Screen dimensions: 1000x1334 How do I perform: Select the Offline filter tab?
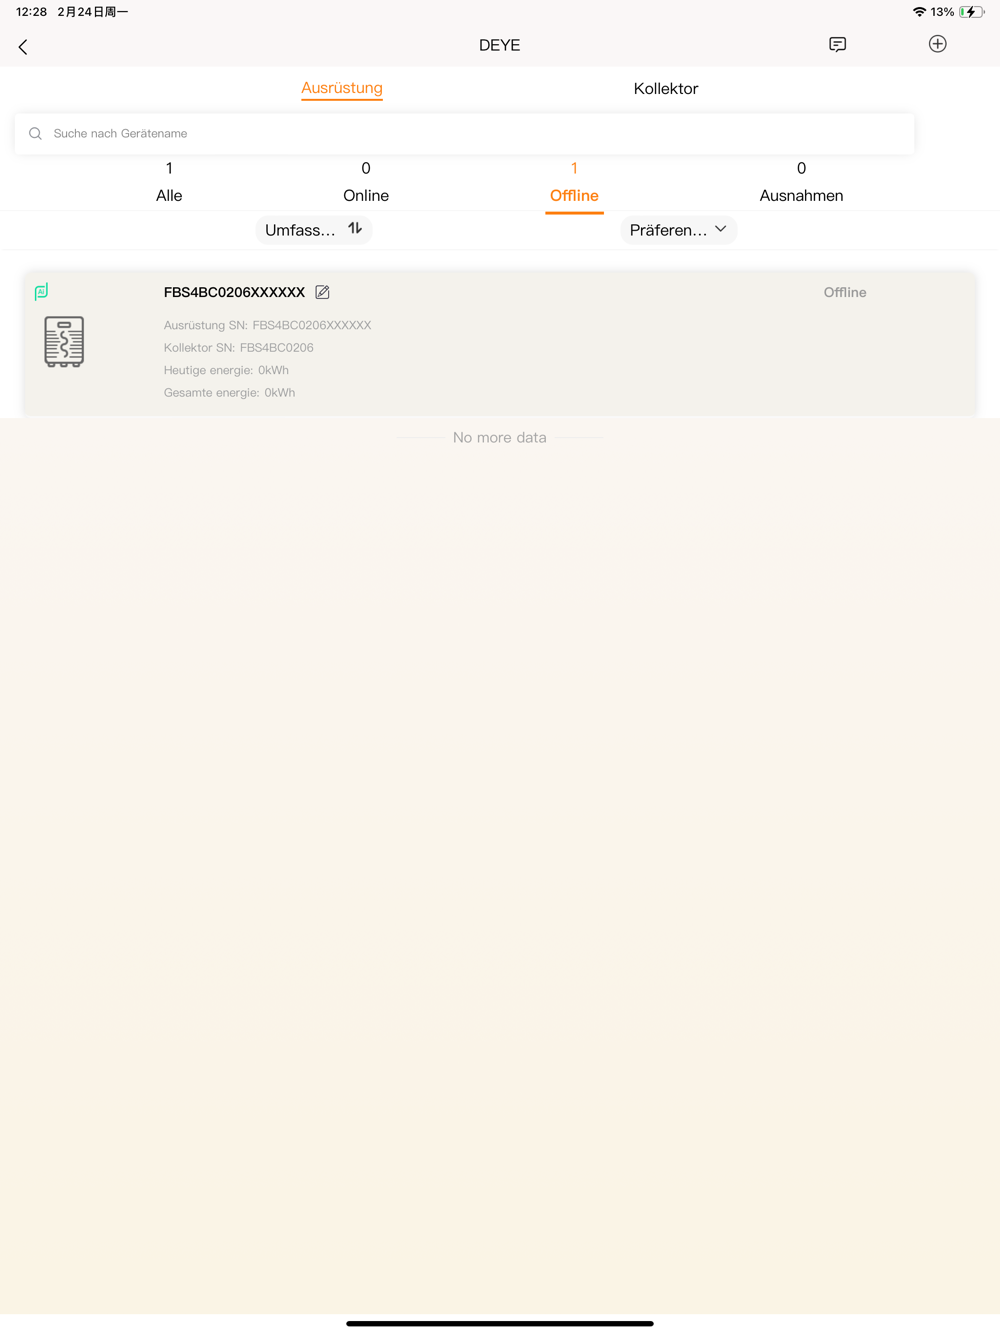click(x=574, y=183)
